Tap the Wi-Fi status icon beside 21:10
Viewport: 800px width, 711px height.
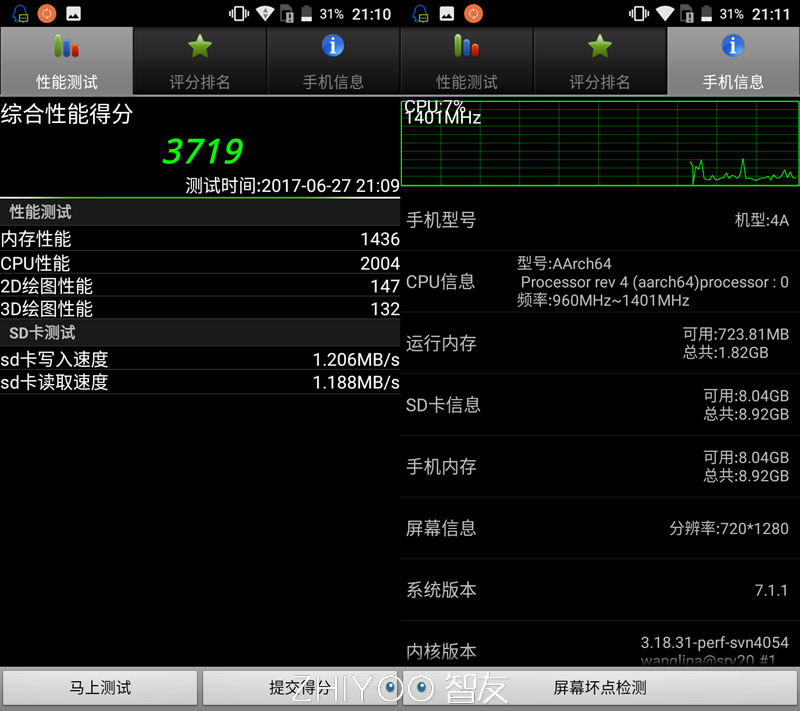click(265, 14)
